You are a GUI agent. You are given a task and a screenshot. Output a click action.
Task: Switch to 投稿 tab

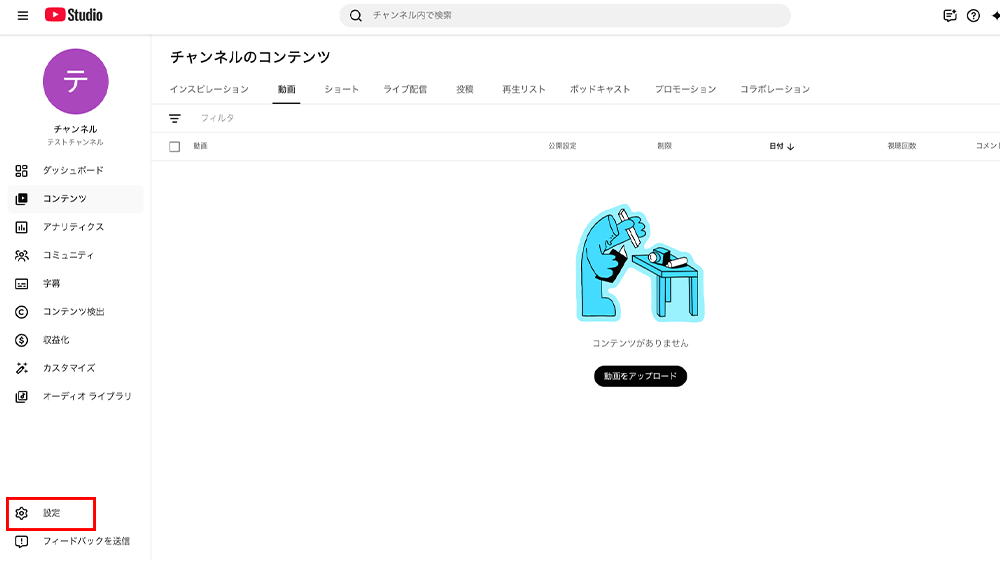pos(465,89)
